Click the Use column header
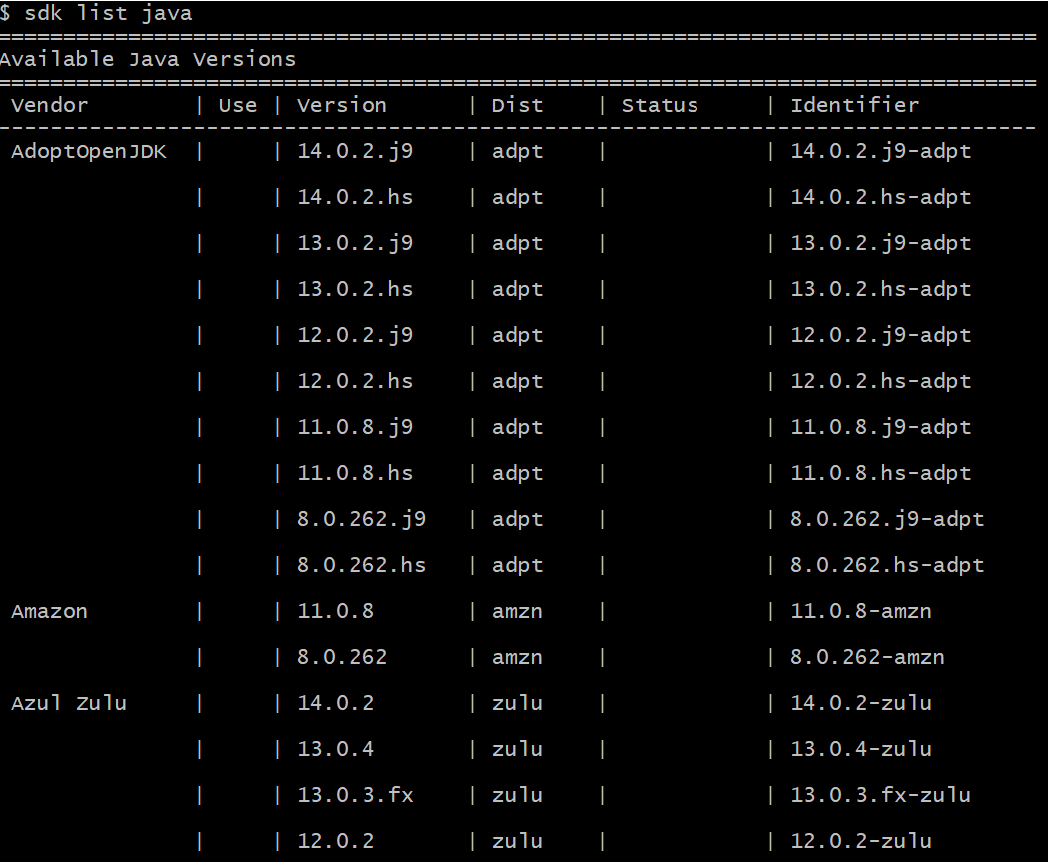 (238, 106)
